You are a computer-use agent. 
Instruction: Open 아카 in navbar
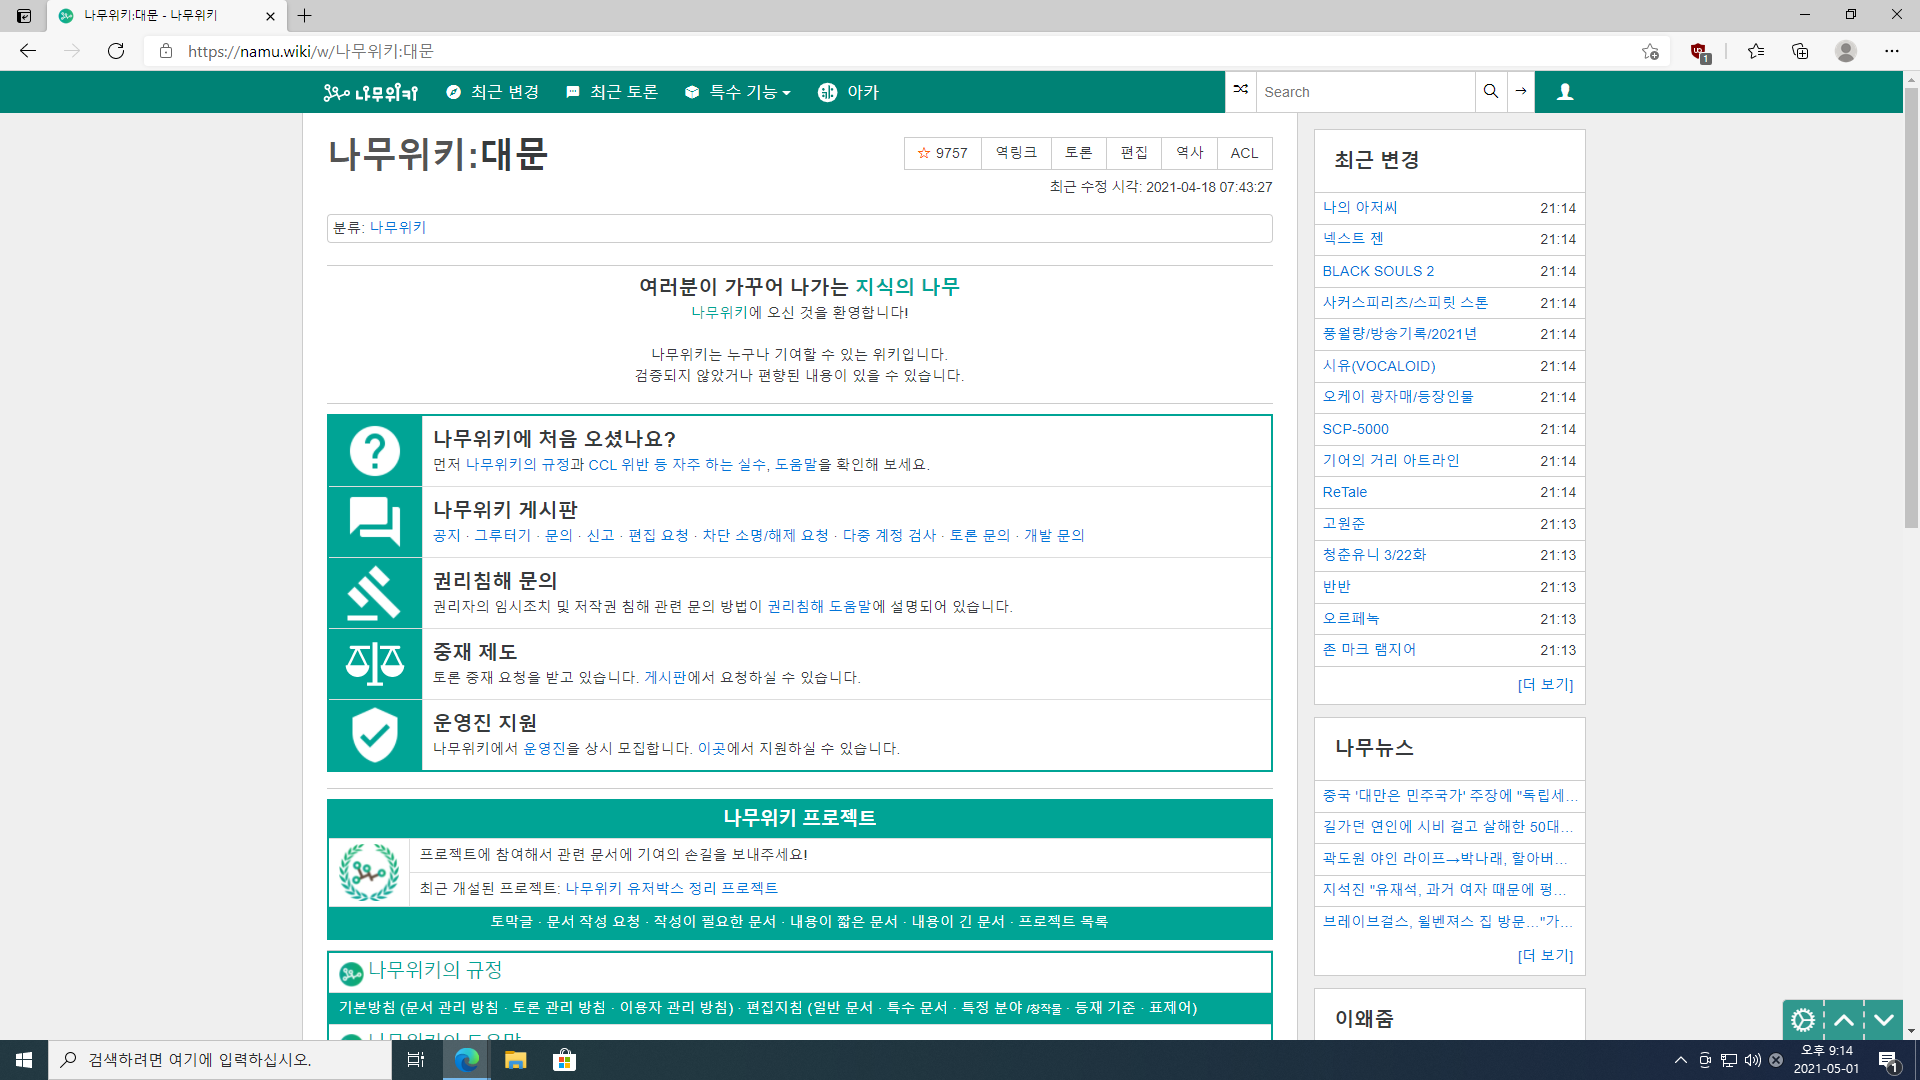(848, 92)
